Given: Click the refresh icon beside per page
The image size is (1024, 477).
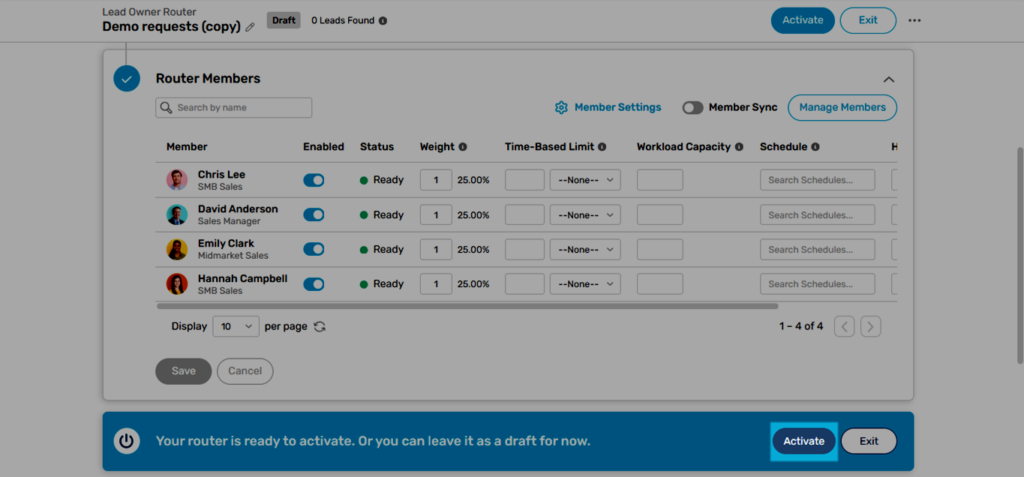Looking at the screenshot, I should pos(320,326).
